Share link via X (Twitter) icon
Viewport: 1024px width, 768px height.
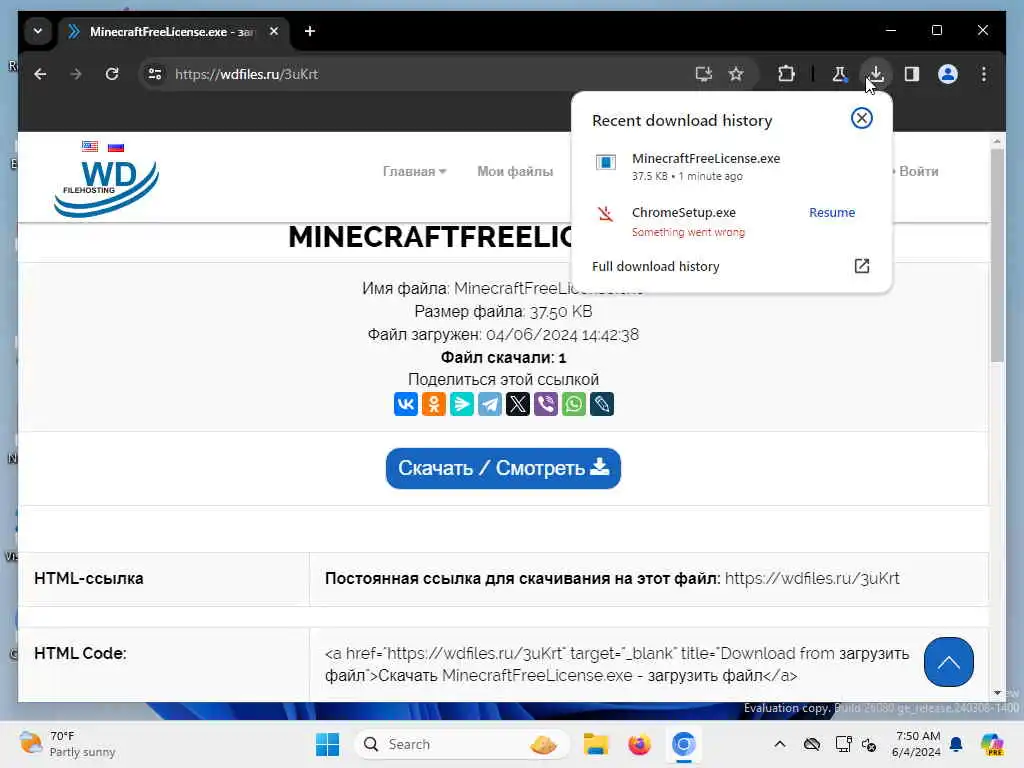click(518, 404)
